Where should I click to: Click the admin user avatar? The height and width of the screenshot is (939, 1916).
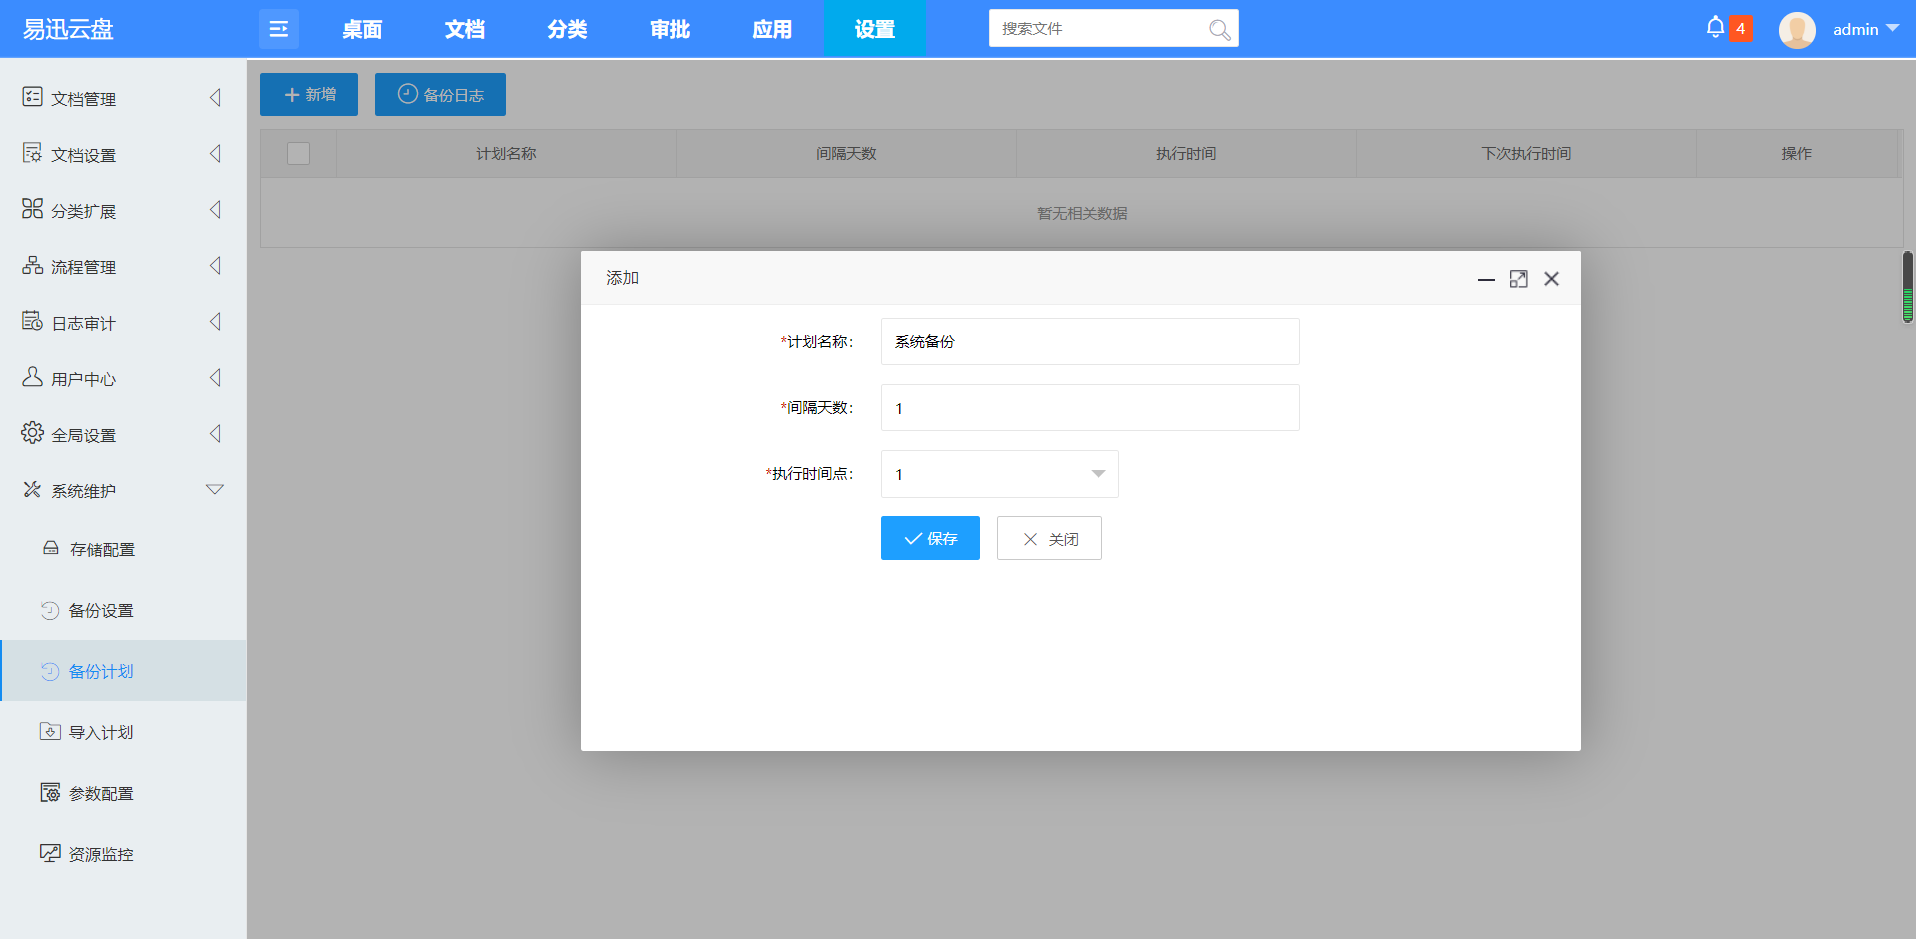click(1797, 30)
